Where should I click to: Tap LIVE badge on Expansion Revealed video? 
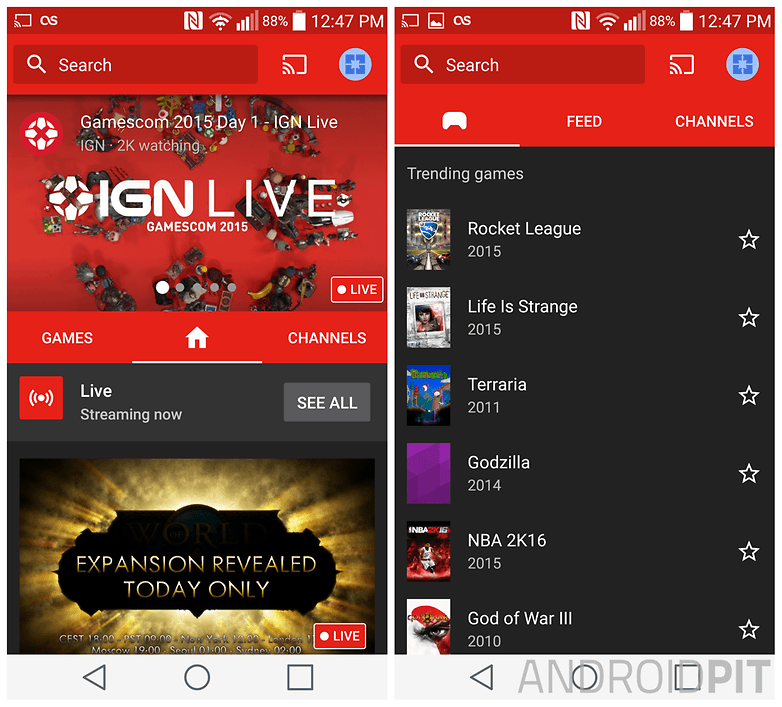click(x=340, y=636)
